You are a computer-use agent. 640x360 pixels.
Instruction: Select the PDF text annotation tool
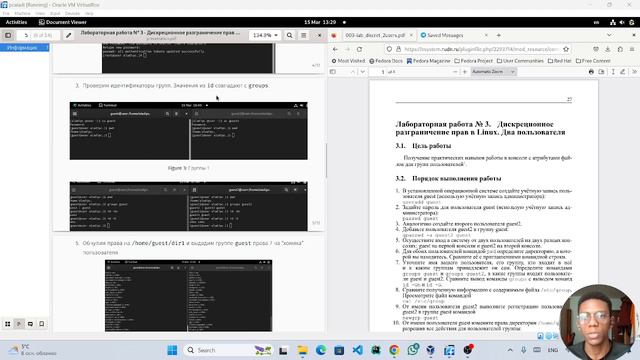coord(613,72)
